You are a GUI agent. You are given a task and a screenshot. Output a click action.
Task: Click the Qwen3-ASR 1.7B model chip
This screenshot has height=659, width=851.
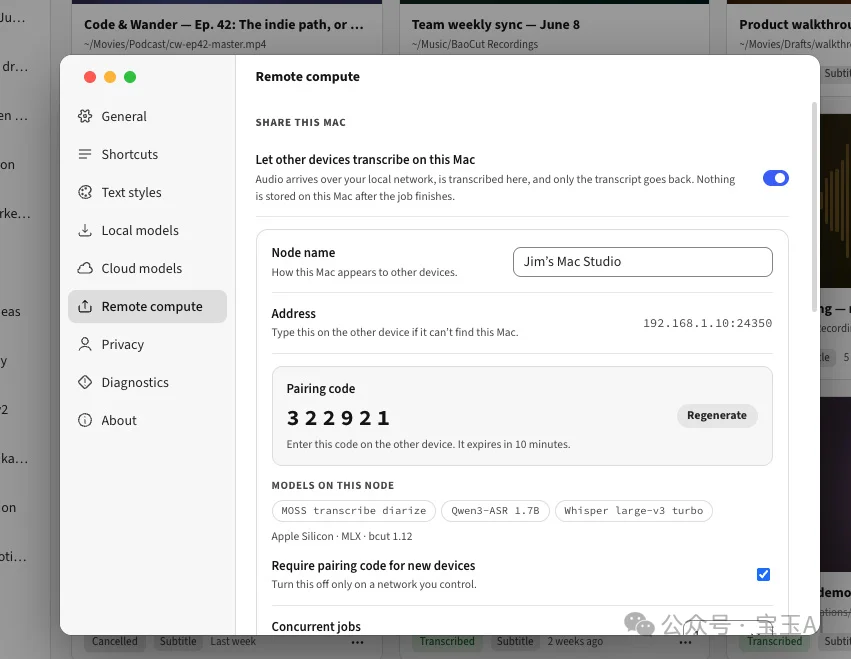tap(495, 511)
